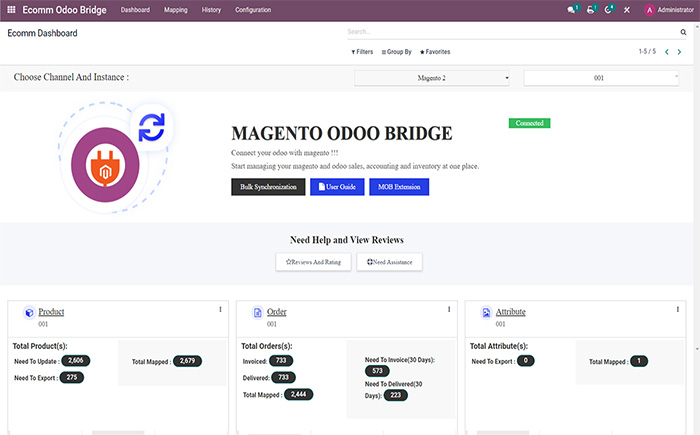Click the attribute Need To Export 0 badge

pos(525,360)
